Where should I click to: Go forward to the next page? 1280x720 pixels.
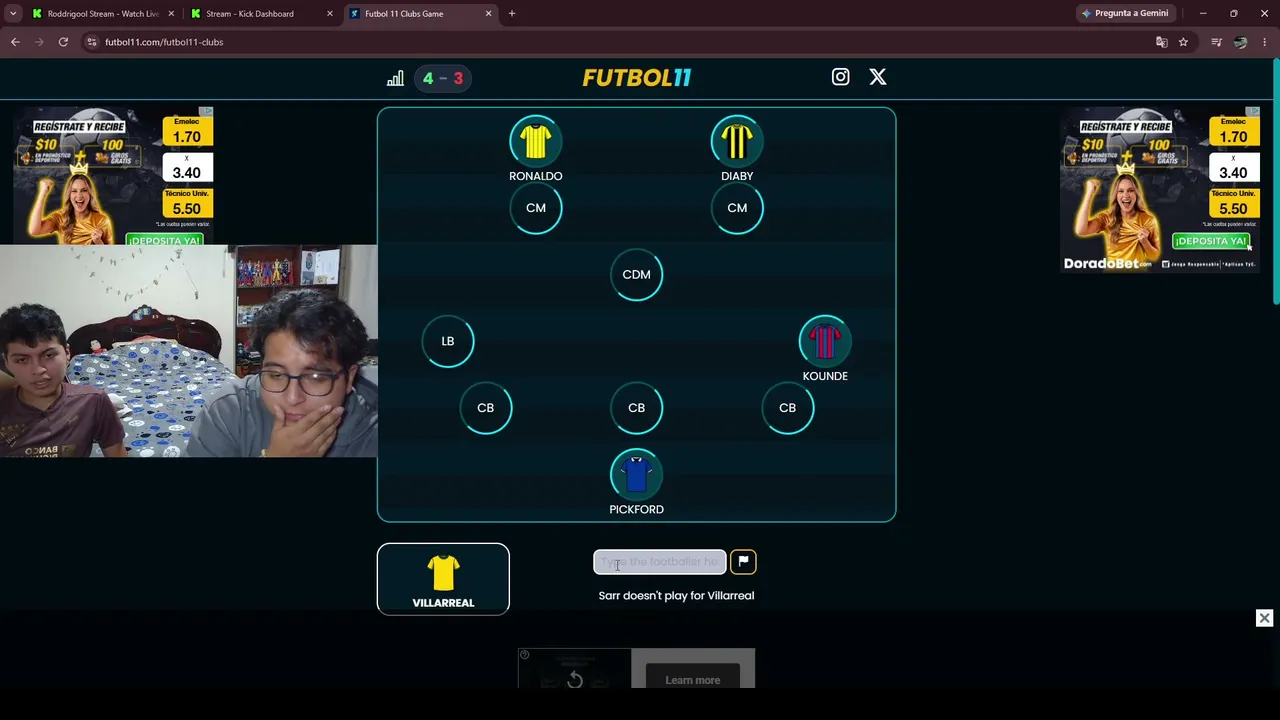point(39,42)
